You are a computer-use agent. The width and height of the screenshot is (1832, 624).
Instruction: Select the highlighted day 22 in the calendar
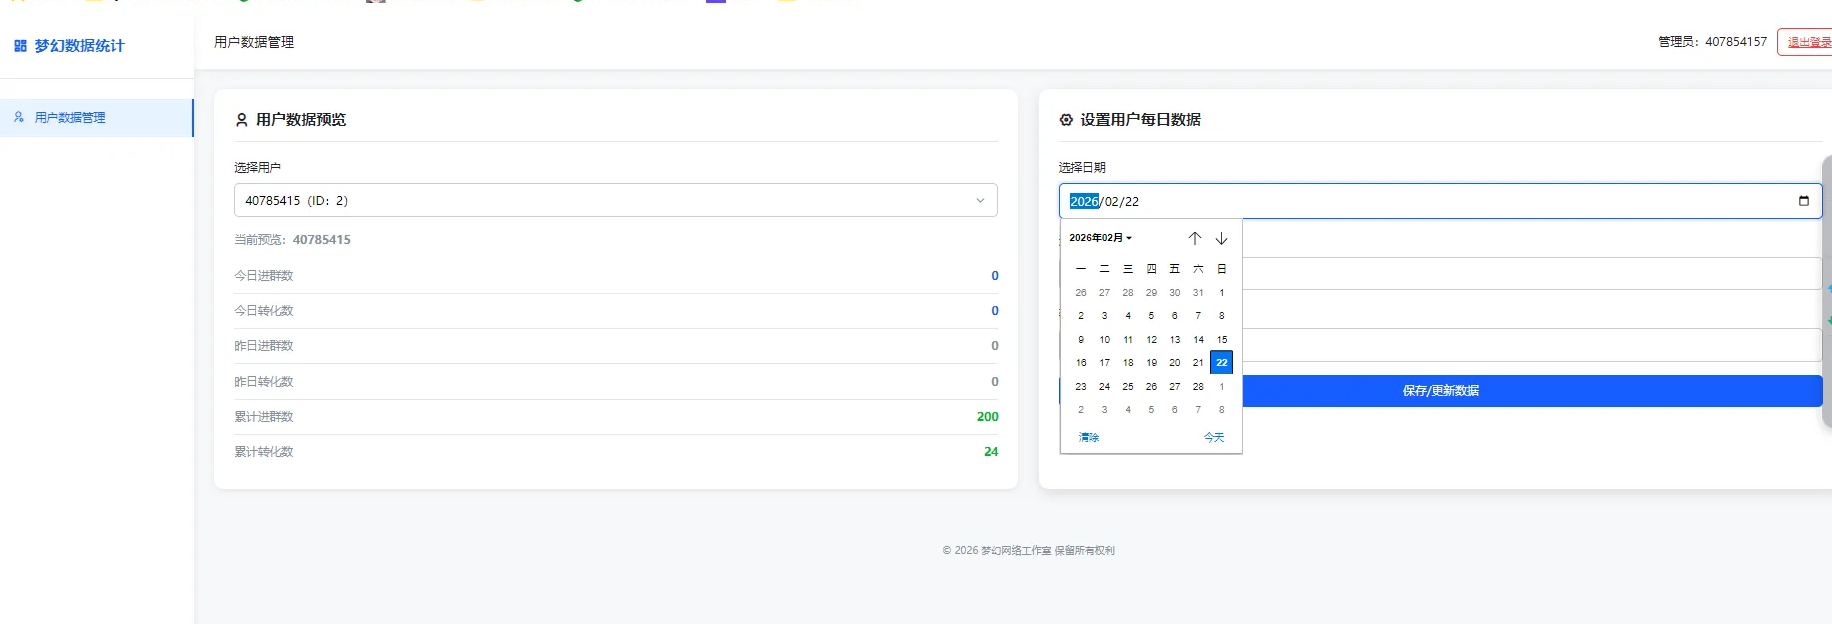pos(1221,362)
